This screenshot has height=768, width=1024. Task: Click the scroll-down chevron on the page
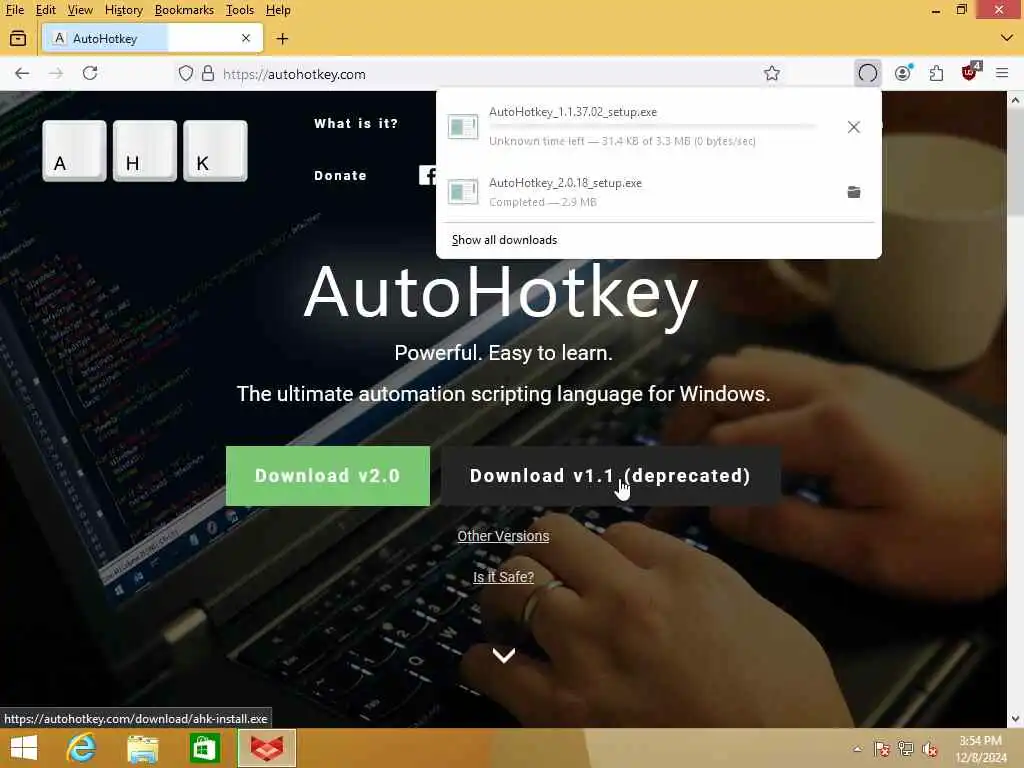(504, 655)
